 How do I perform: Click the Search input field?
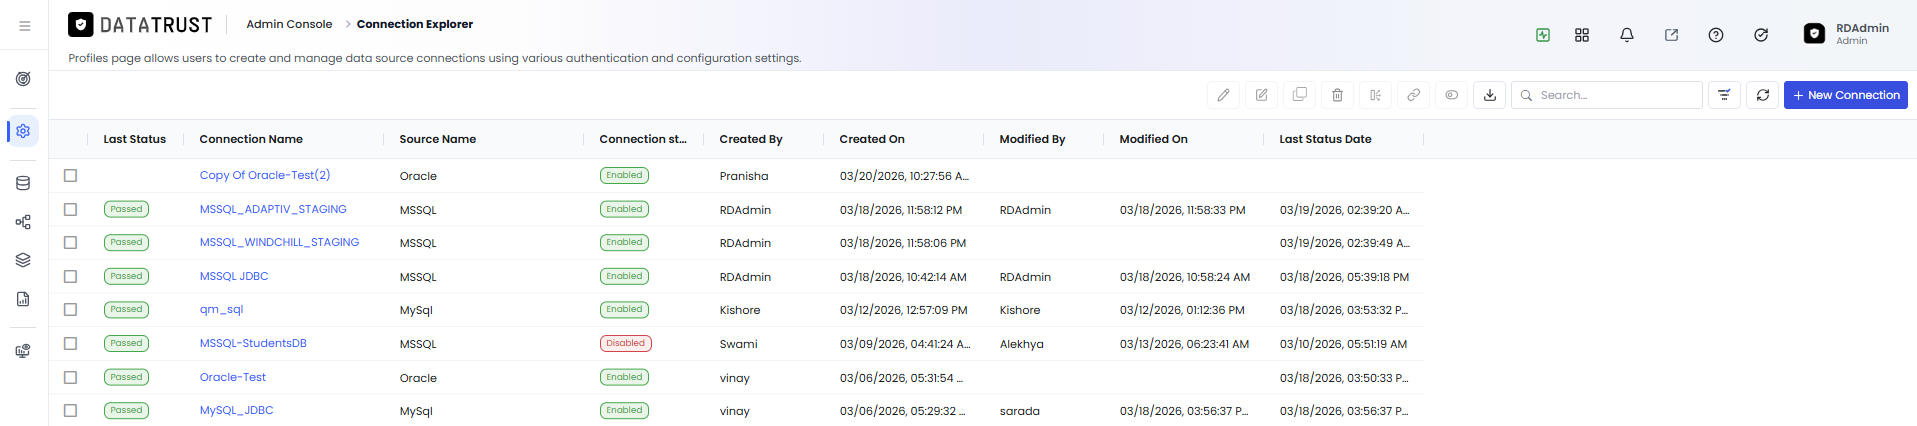click(1607, 95)
